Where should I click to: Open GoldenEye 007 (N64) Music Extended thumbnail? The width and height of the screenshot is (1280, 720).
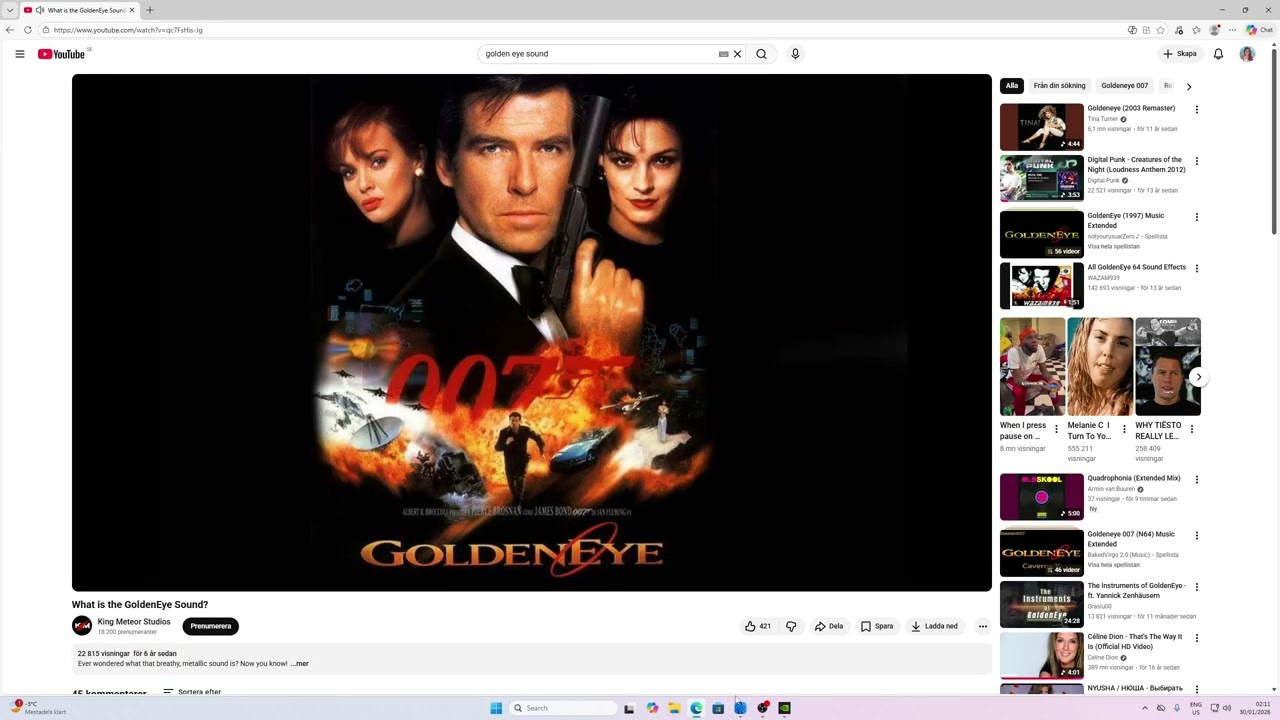[x=1041, y=553]
